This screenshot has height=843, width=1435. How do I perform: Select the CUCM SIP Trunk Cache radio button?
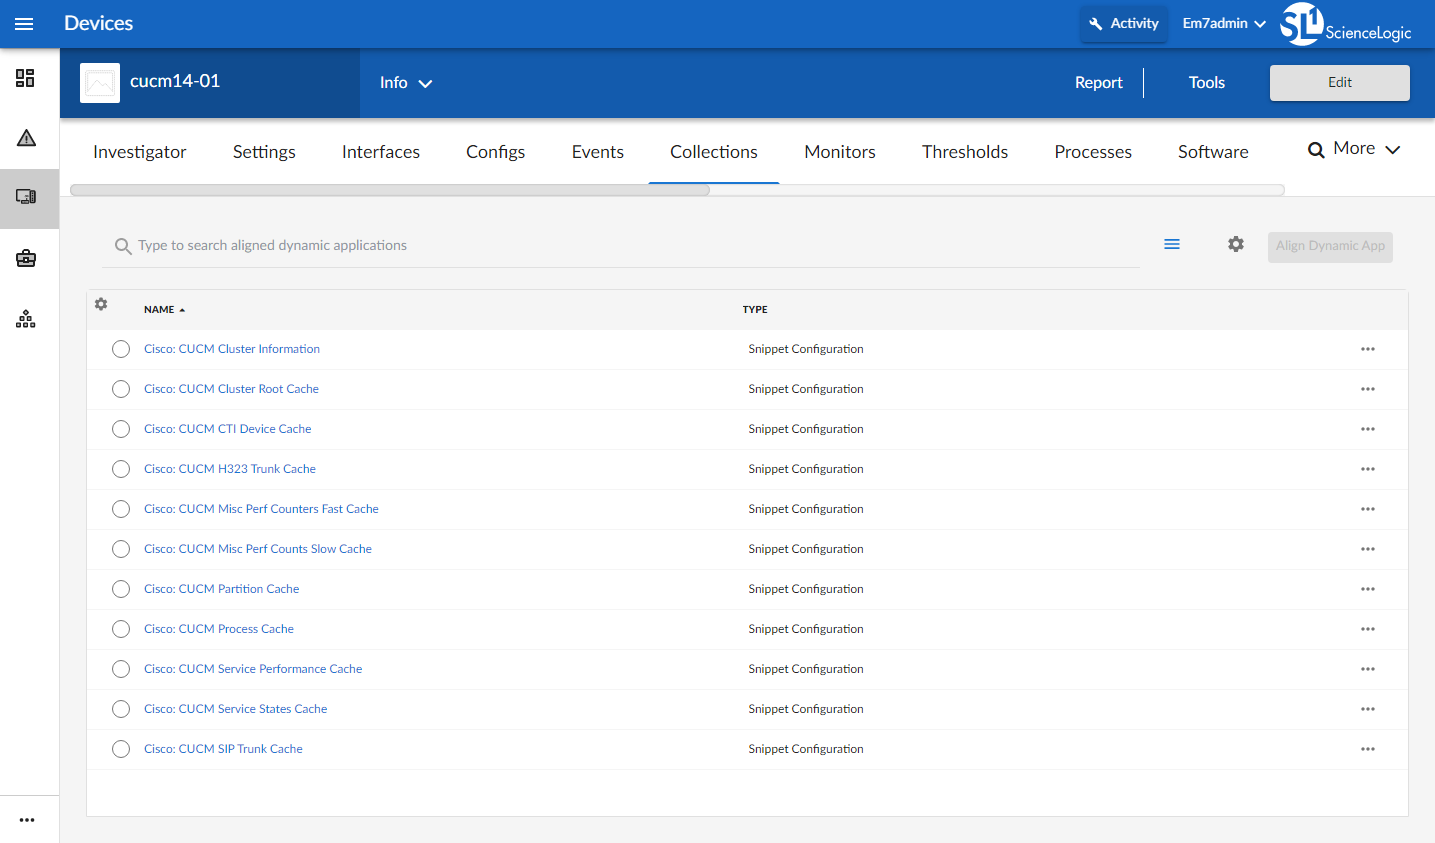click(x=121, y=749)
